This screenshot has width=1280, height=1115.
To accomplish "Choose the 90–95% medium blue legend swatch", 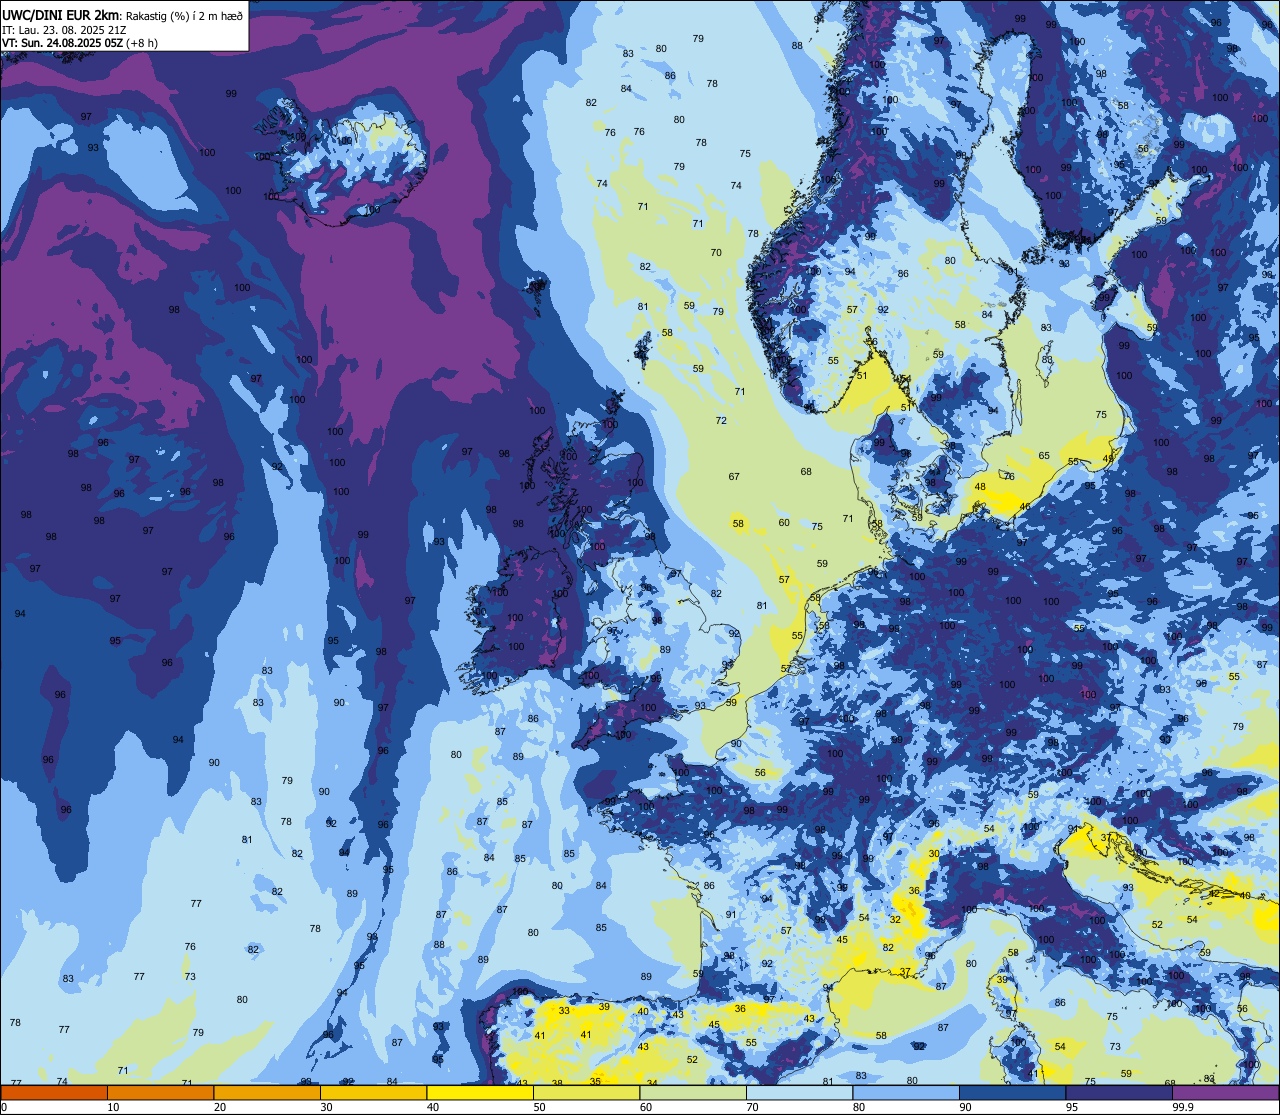I will 1012,1092.
